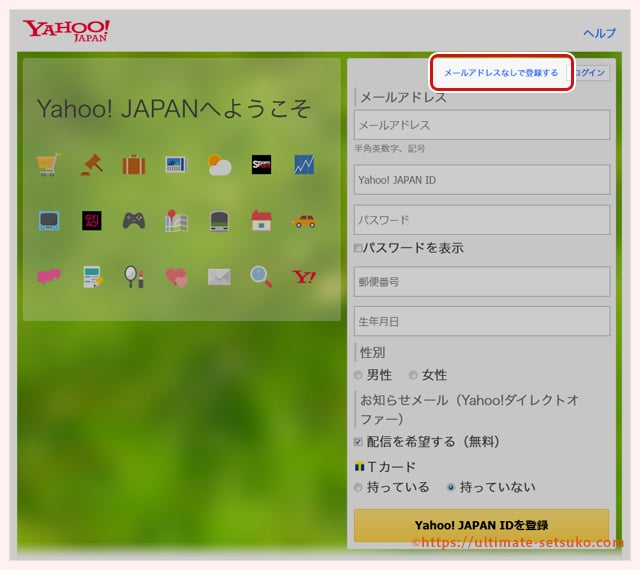Click the real estate house icon
Screen dimensions: 640x570
coord(262,221)
